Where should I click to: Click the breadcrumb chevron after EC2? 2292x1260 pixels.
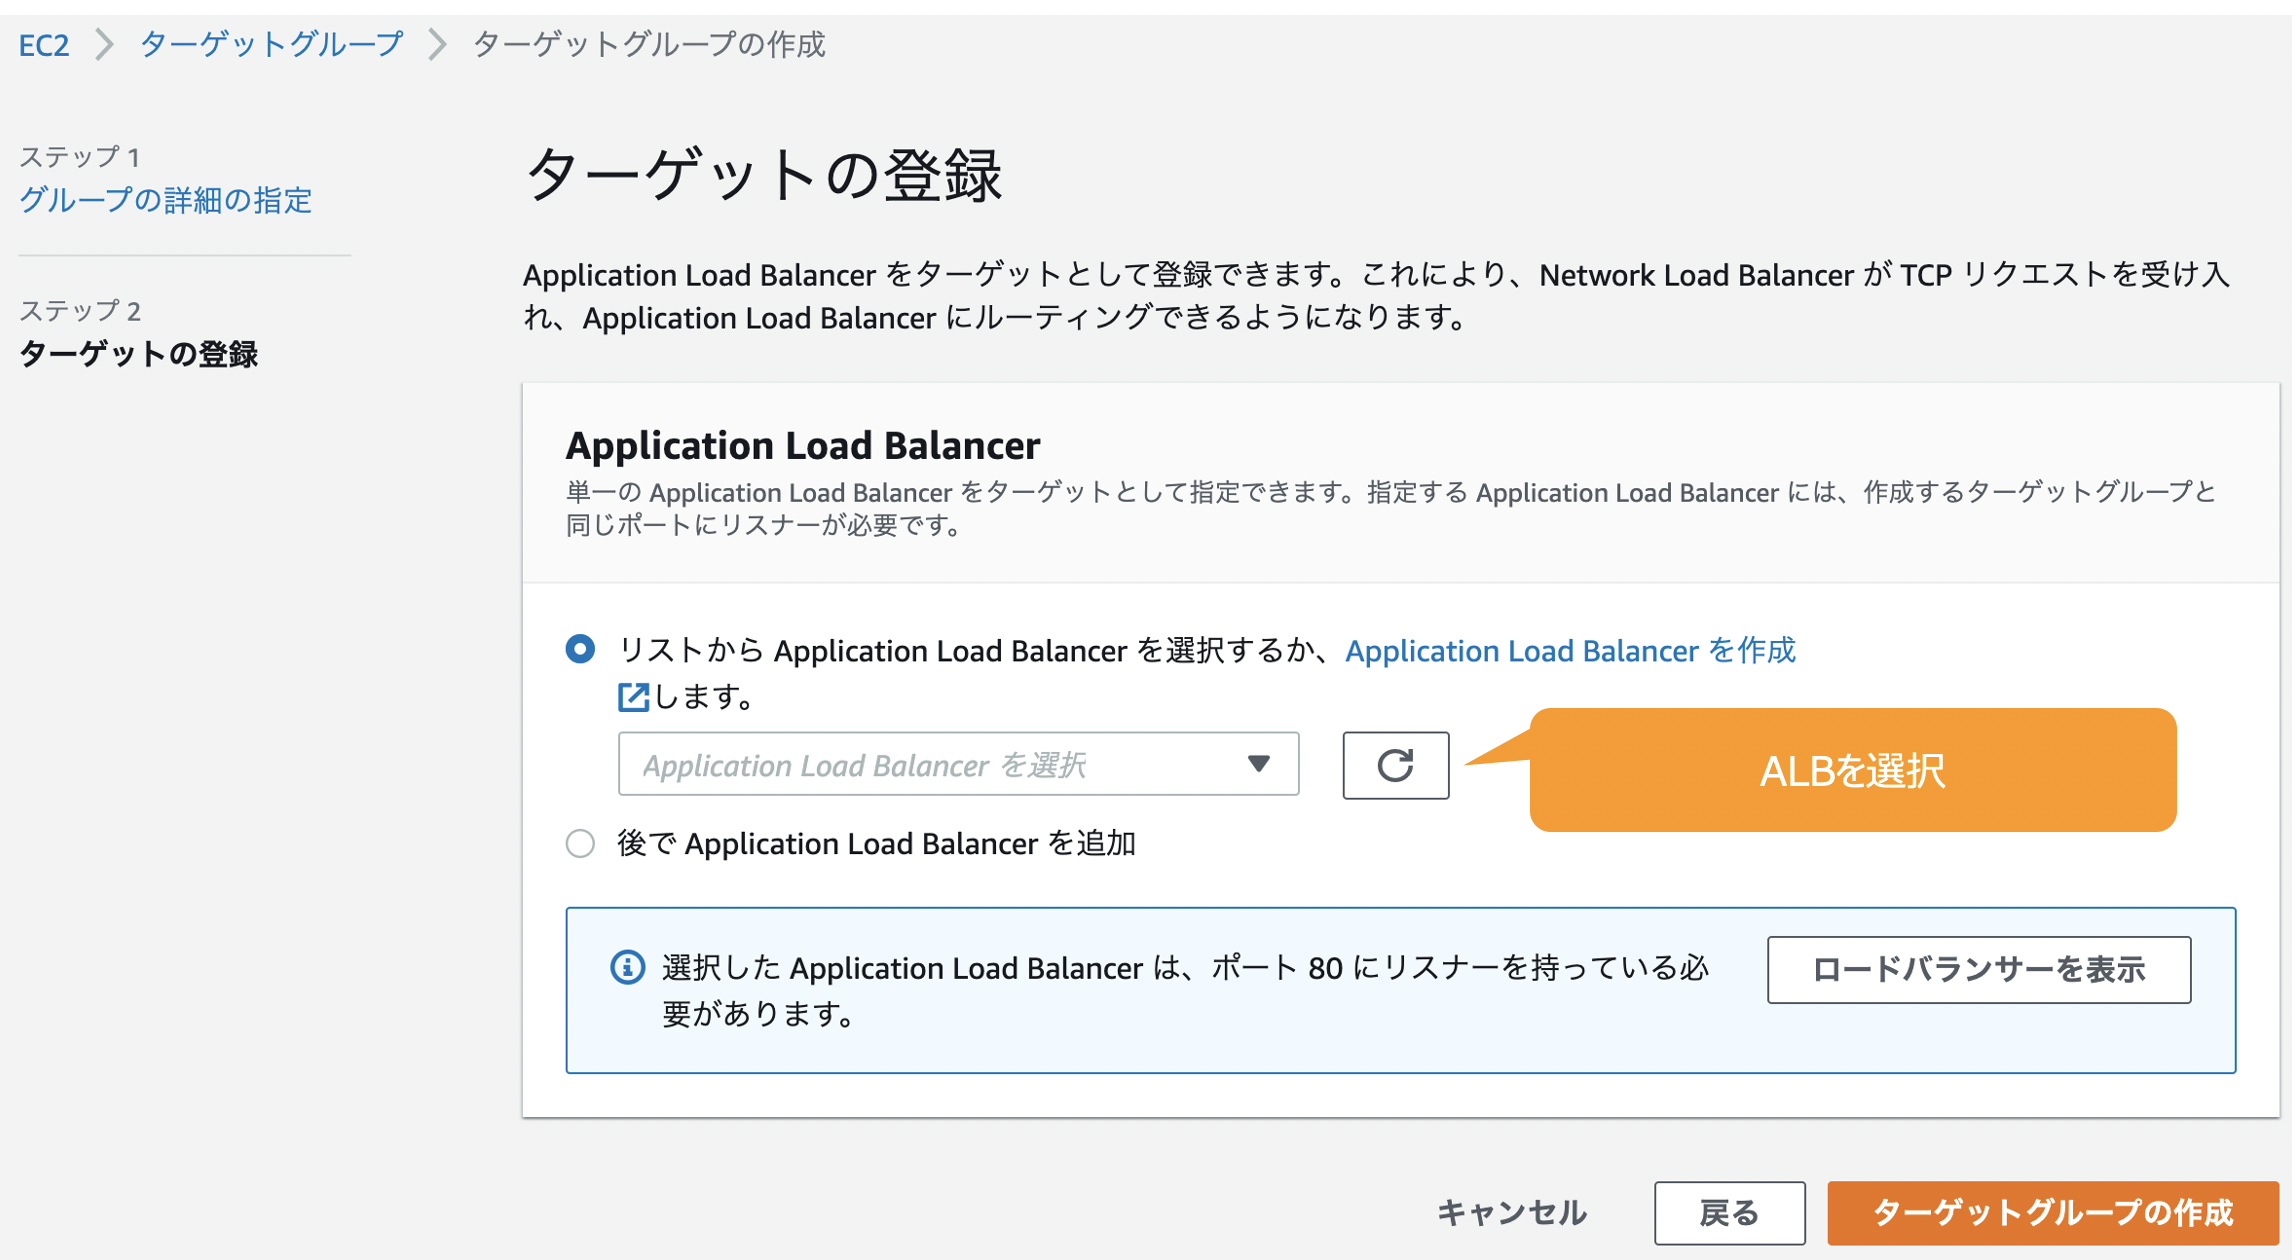[x=104, y=45]
